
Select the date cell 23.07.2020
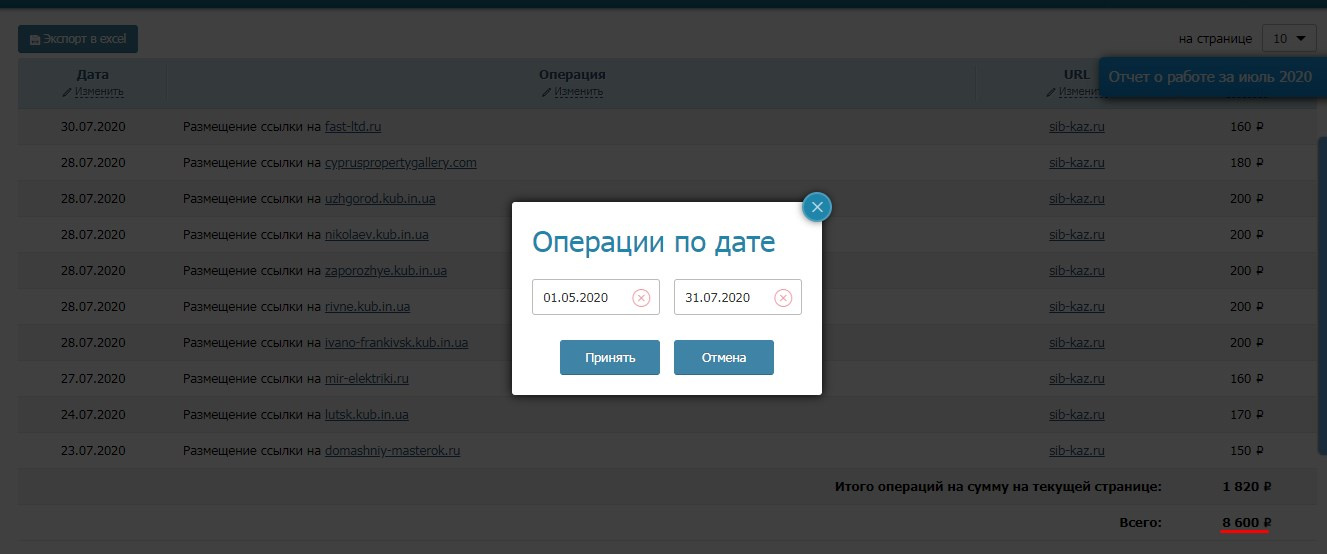point(93,451)
